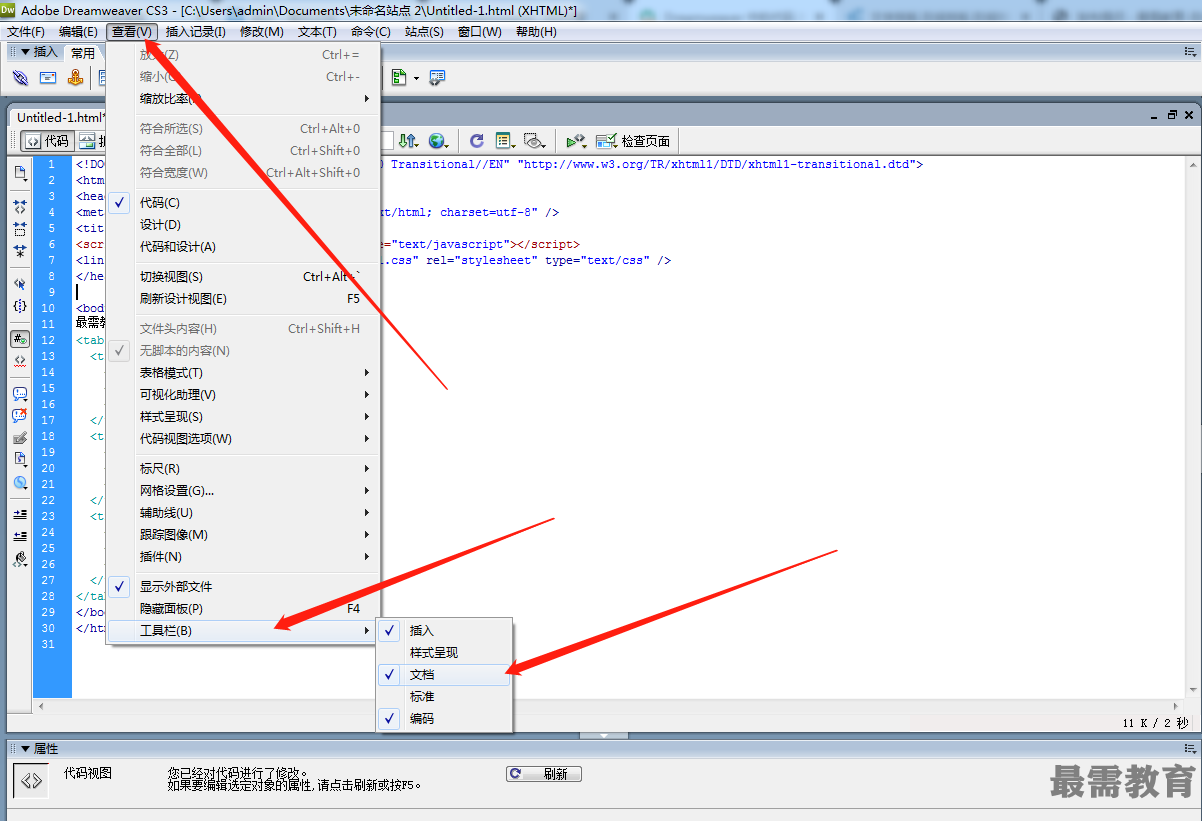Click the Validate Markup icon
Screen dimensions: 1202x821
[576, 141]
